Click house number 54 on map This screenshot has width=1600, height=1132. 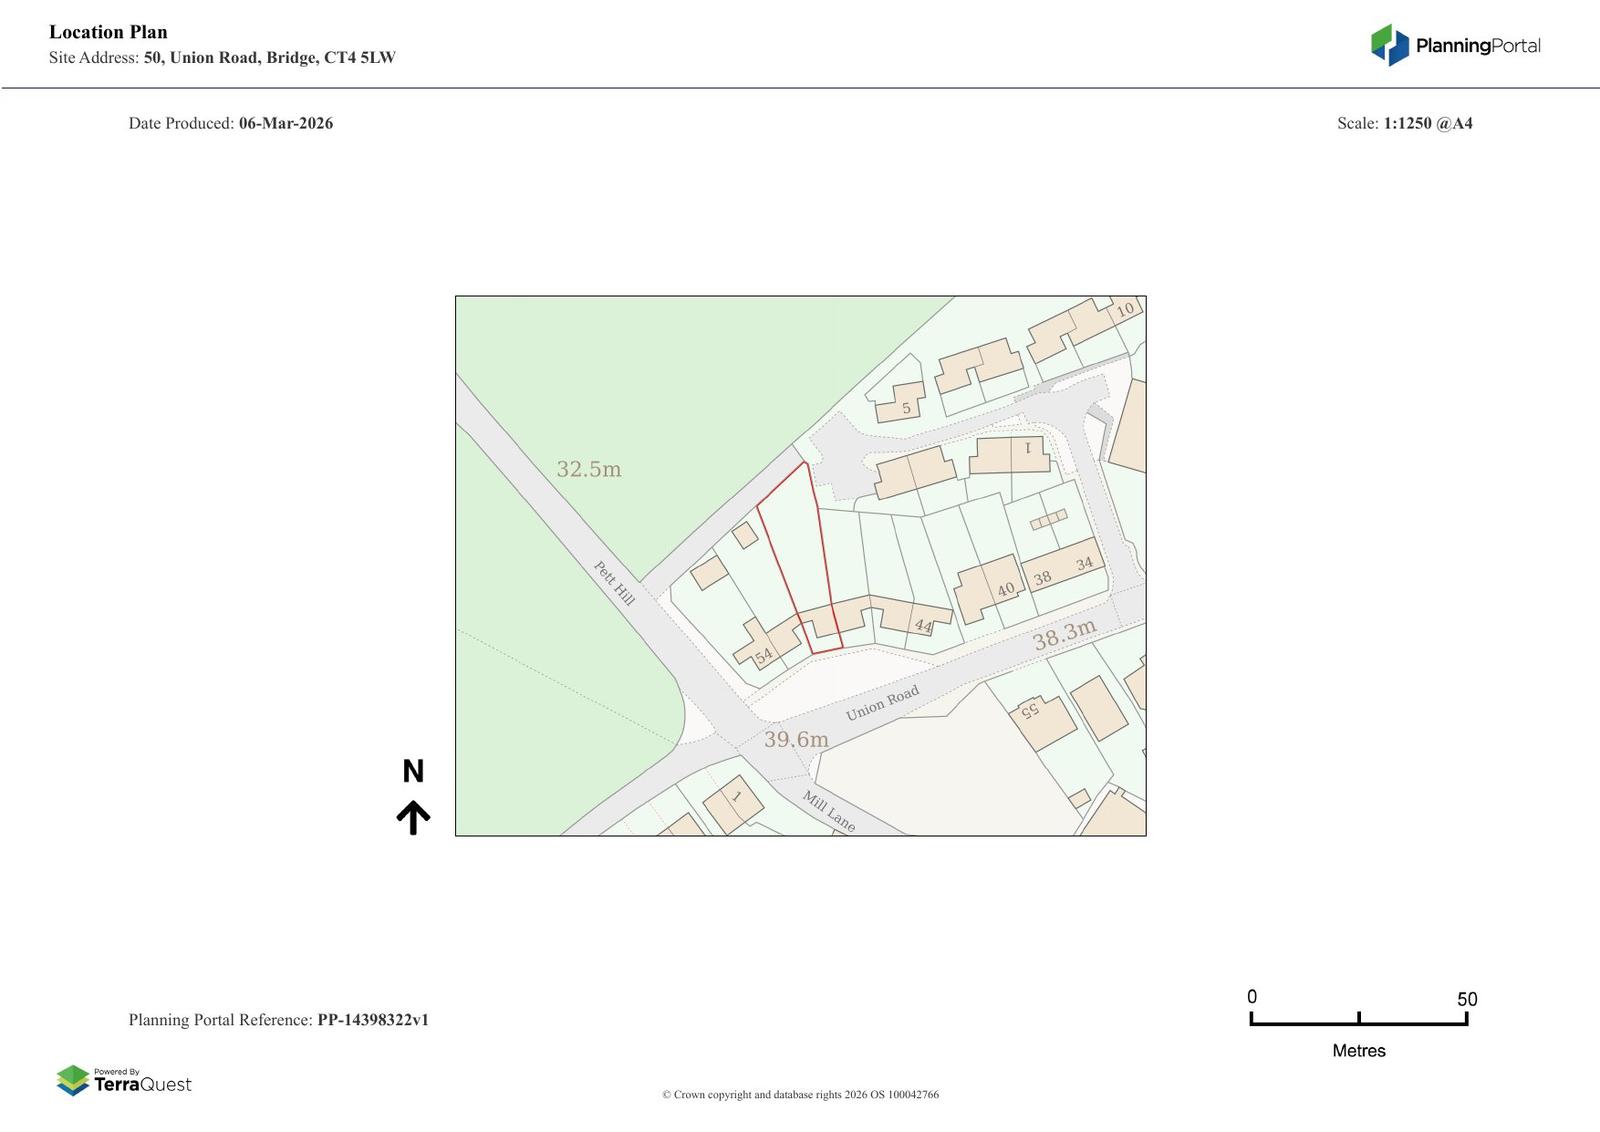[x=764, y=656]
